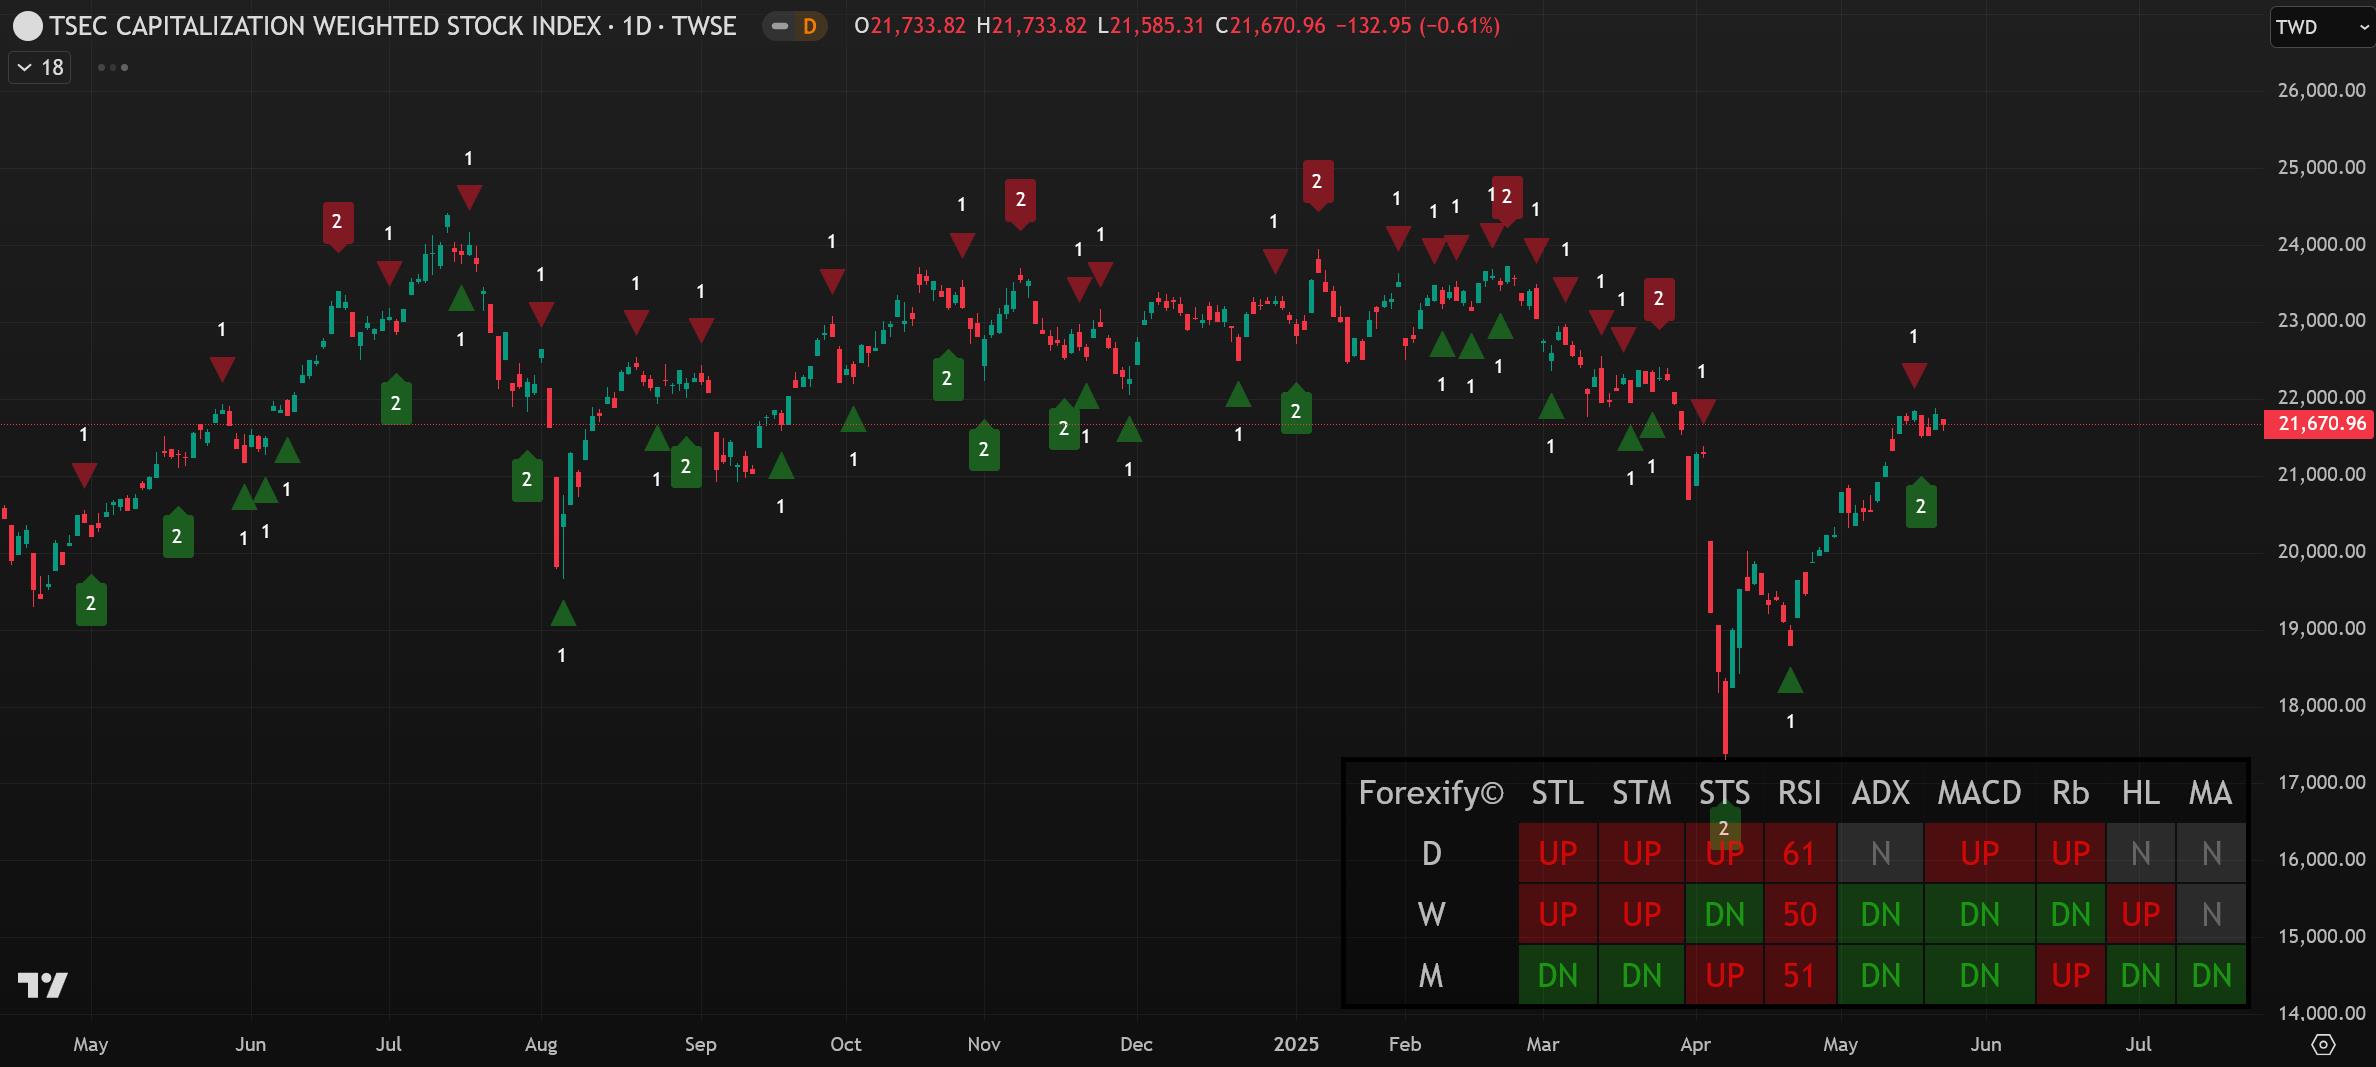Click the HL column header
This screenshot has height=1067, width=2376.
click(2140, 793)
